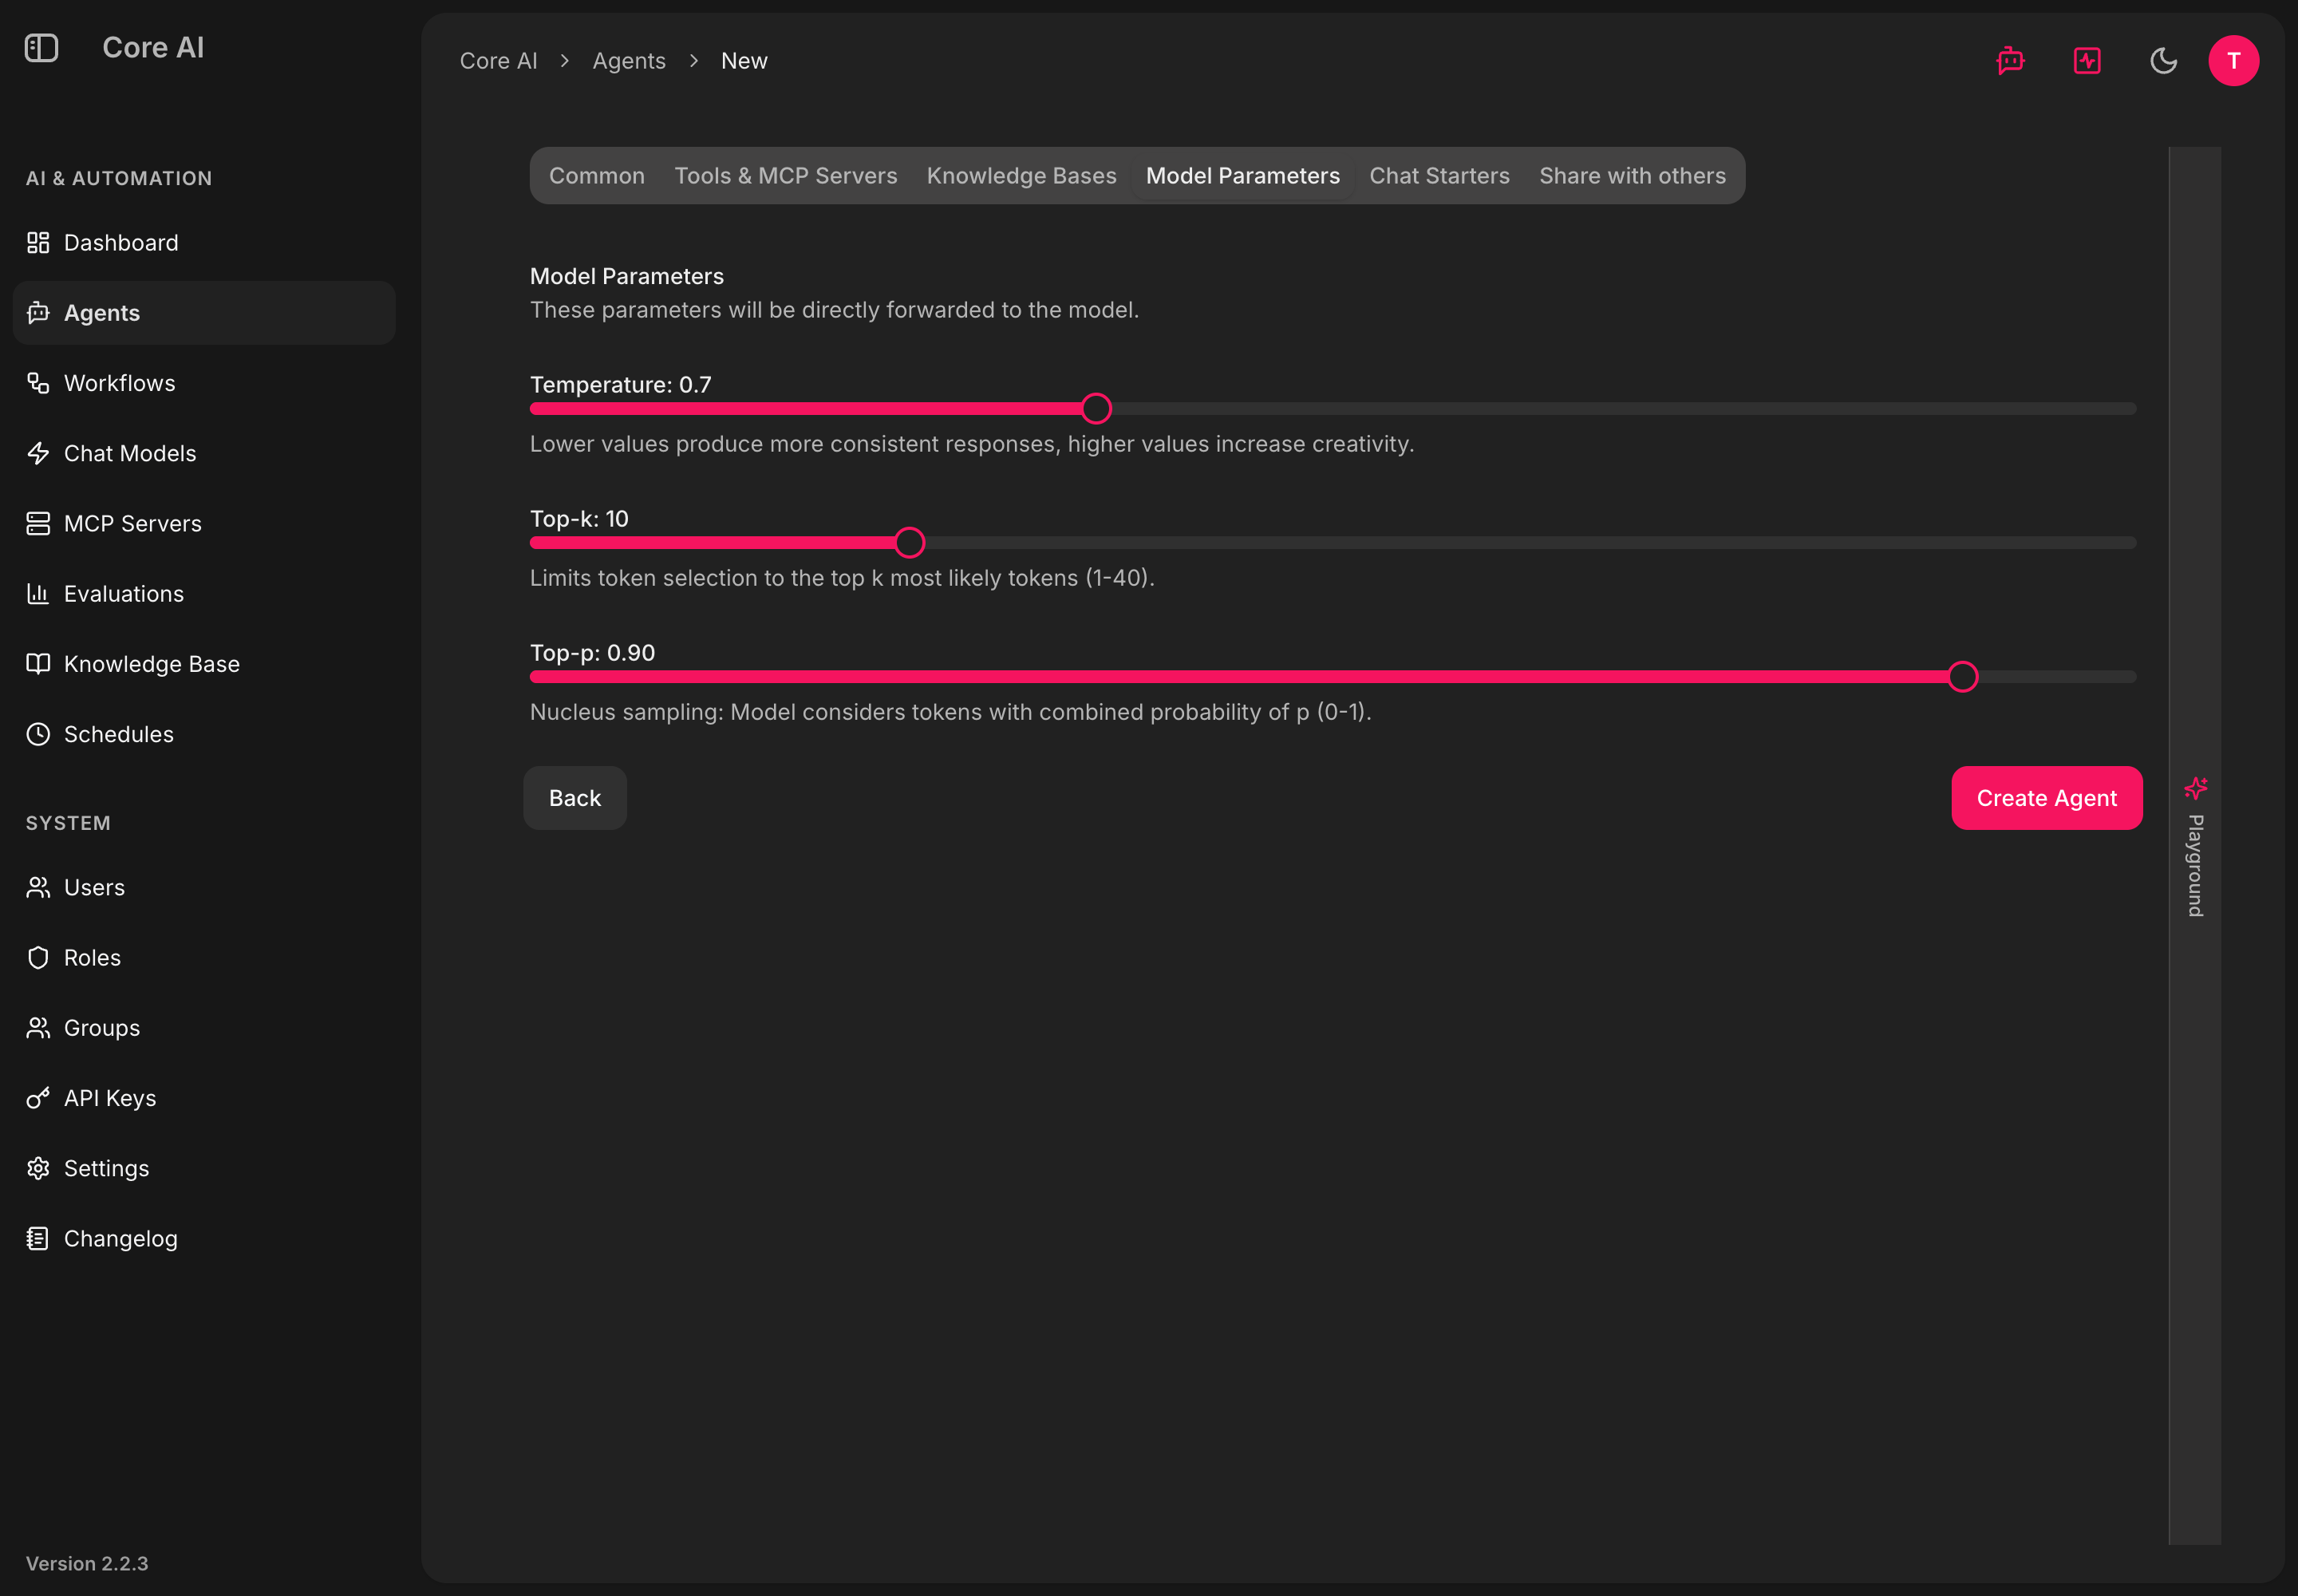This screenshot has width=2298, height=1596.
Task: Click the Agents robot icon in sidebar
Action: click(x=38, y=313)
